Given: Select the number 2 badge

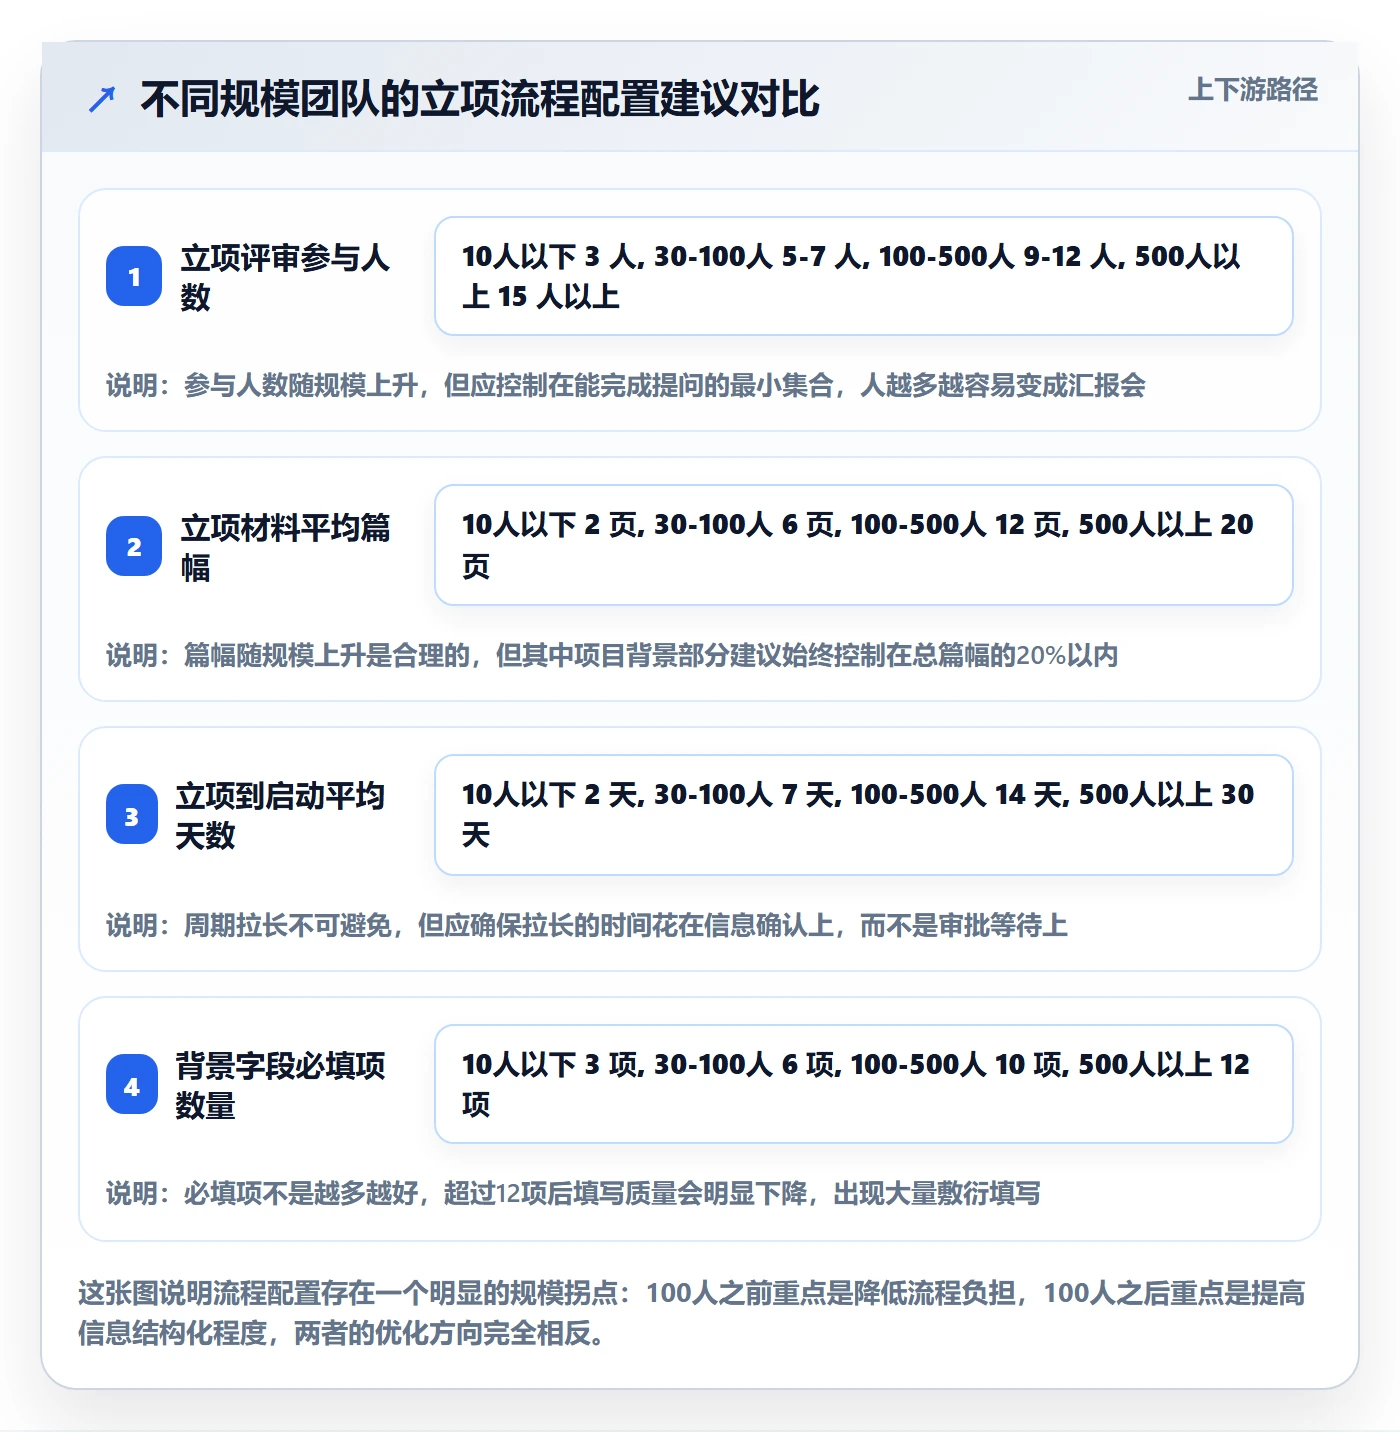Looking at the screenshot, I should [x=134, y=546].
